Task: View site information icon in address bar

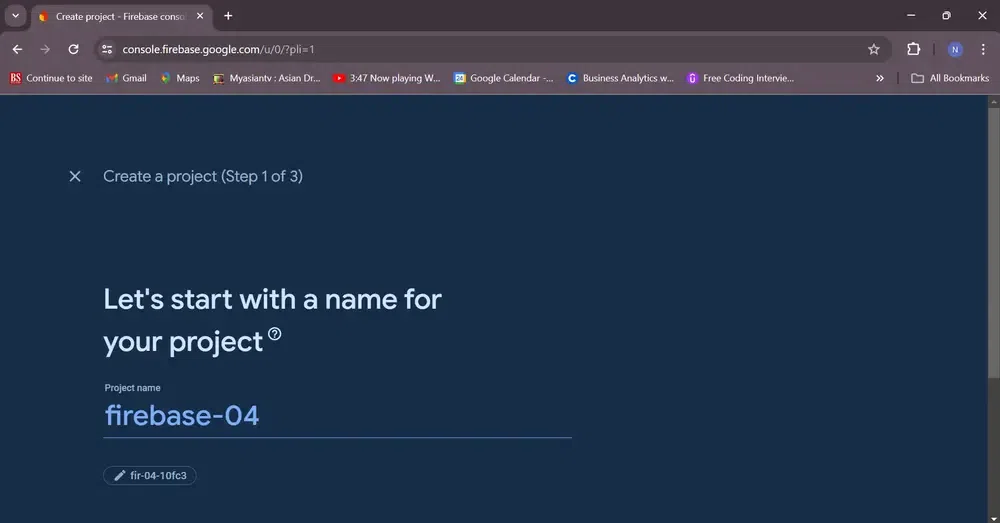Action: click(107, 49)
